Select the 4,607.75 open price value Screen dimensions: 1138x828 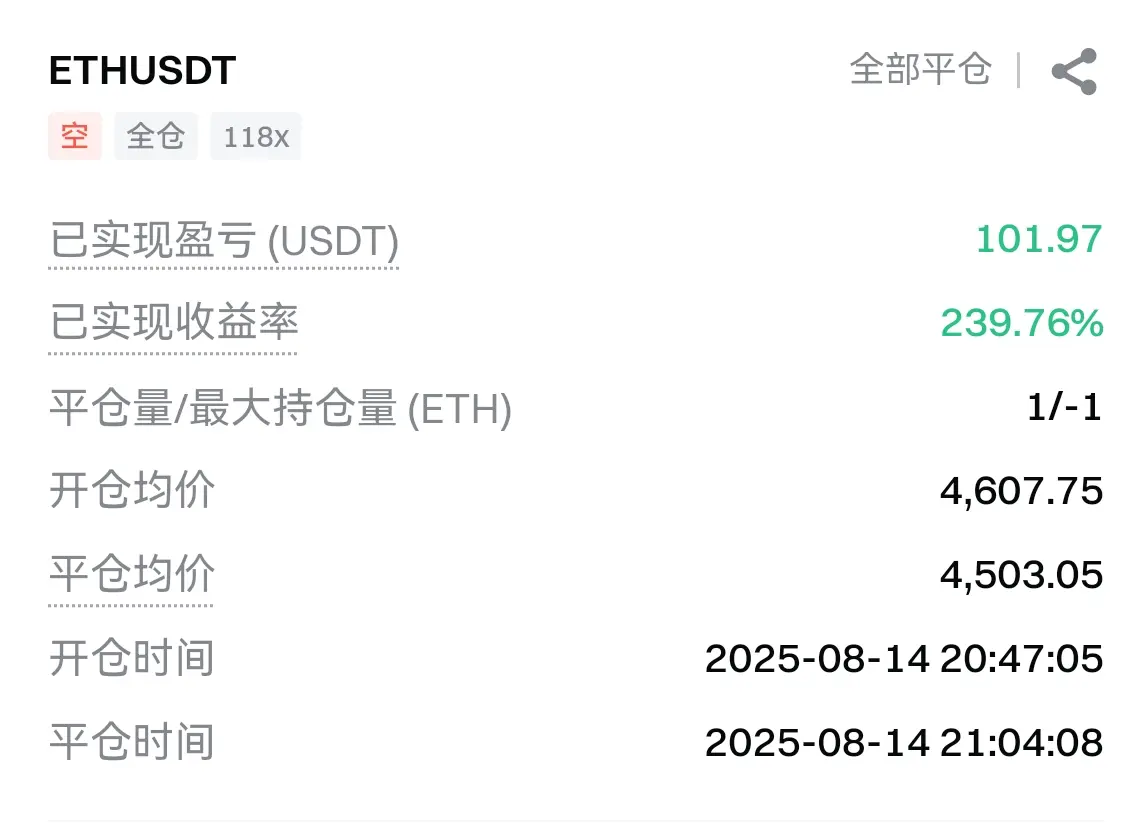[x=1021, y=491]
